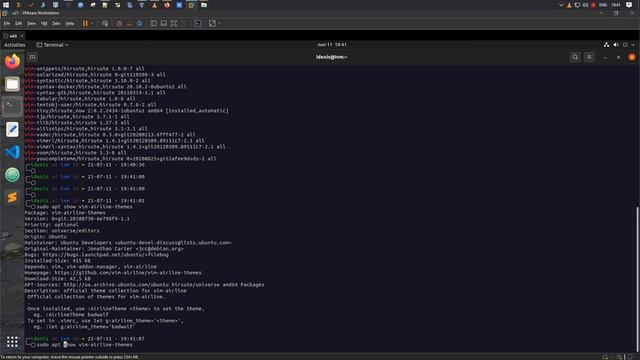640x360 pixels.
Task: Click the terminal vertical scrollbar
Action: (638, 278)
